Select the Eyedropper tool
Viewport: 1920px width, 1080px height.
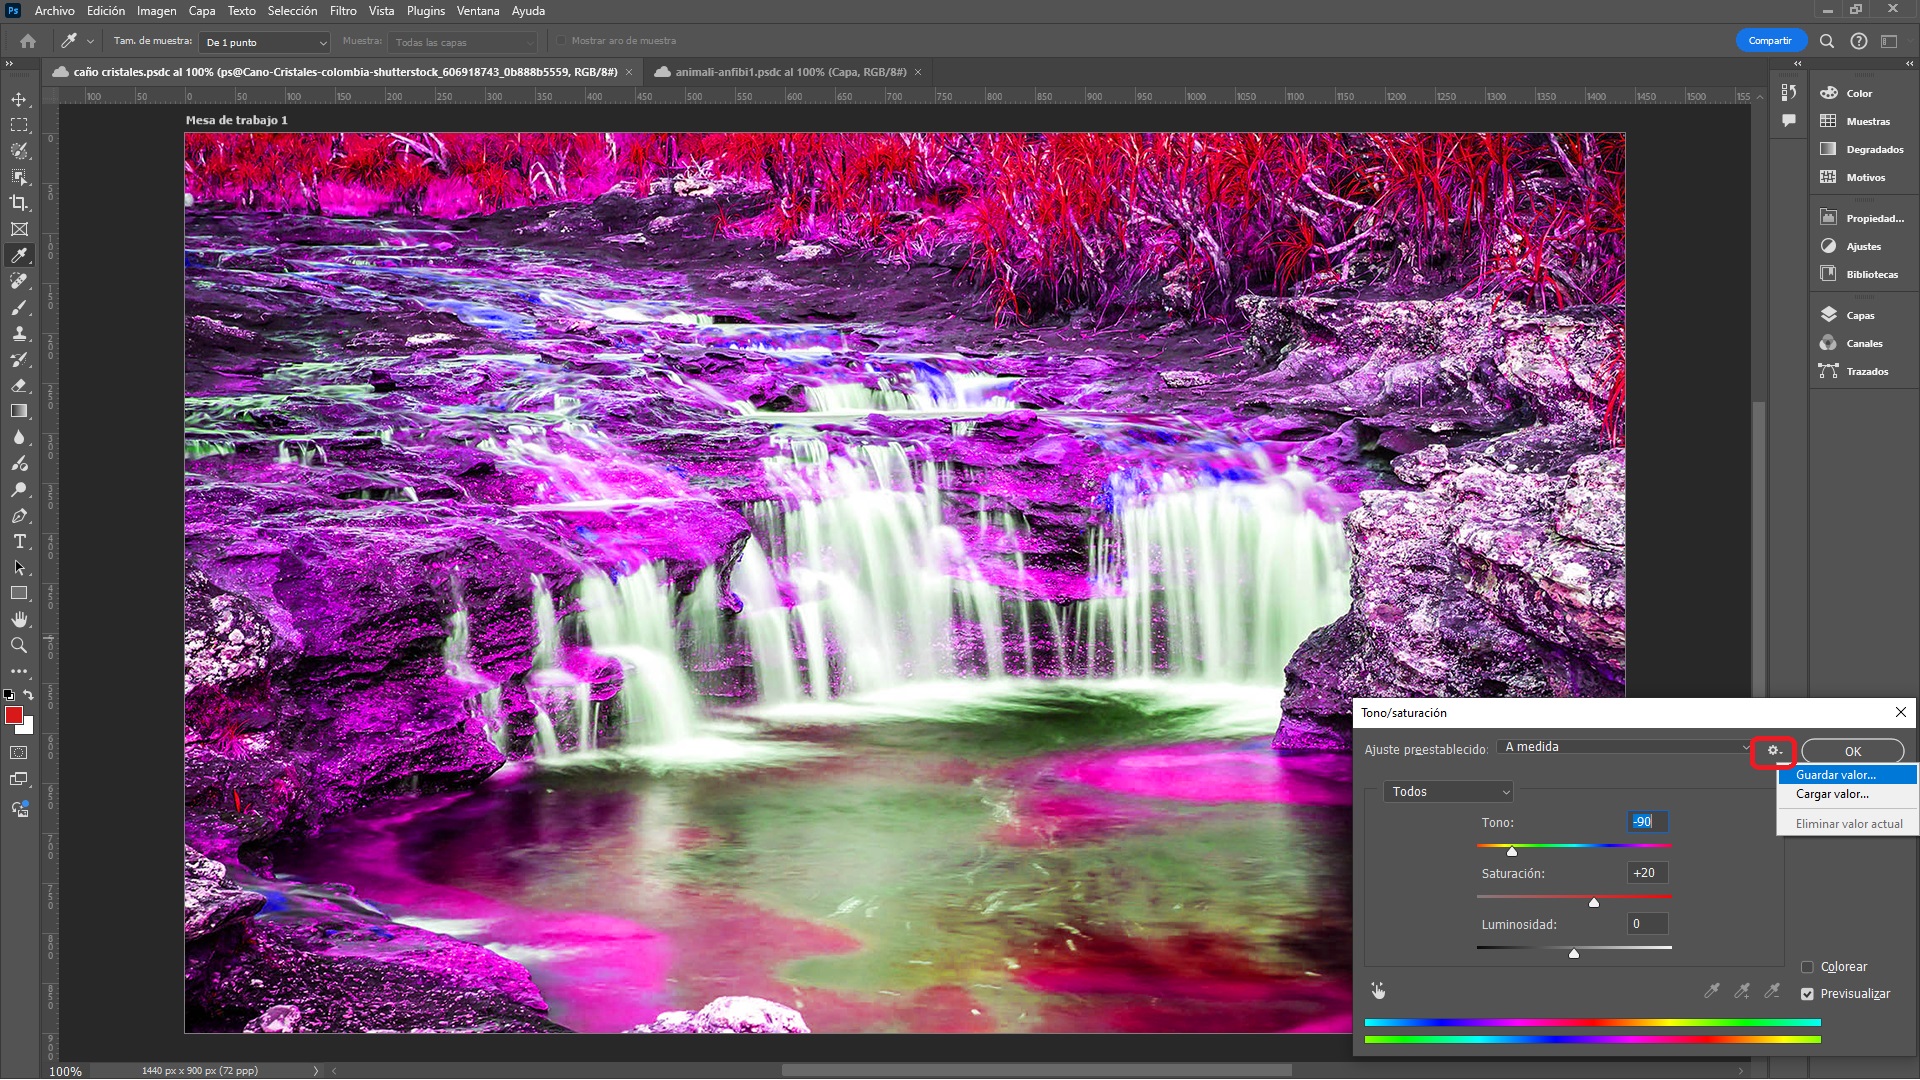point(19,255)
